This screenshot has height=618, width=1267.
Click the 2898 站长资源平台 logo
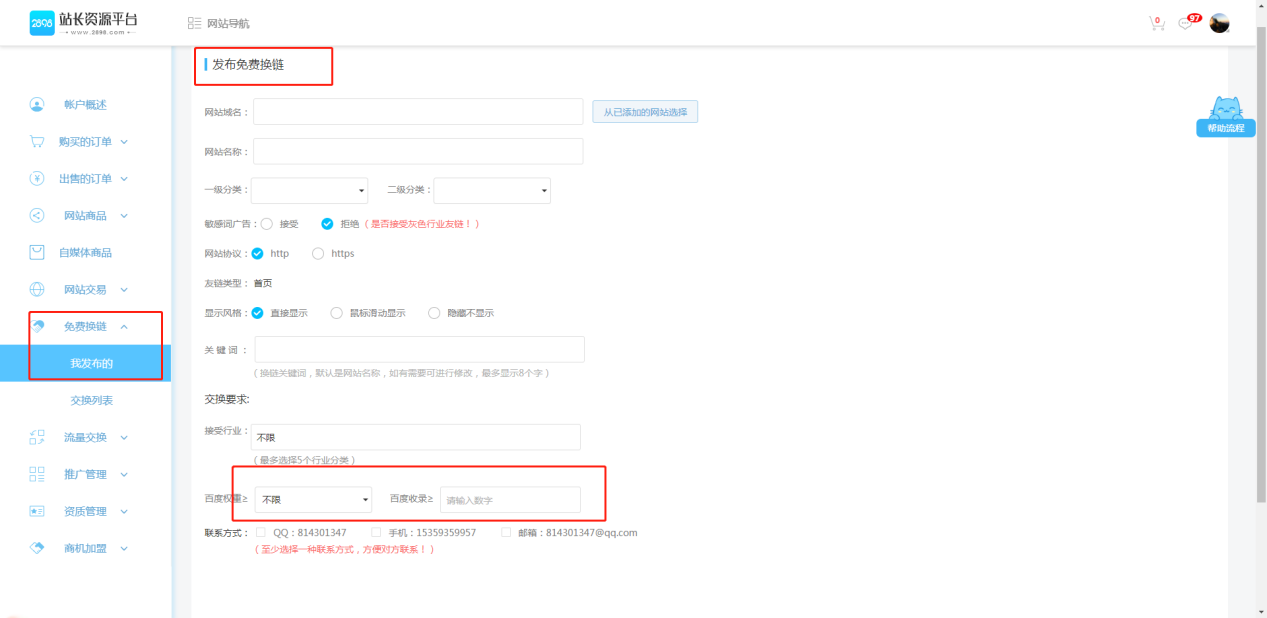[83, 23]
